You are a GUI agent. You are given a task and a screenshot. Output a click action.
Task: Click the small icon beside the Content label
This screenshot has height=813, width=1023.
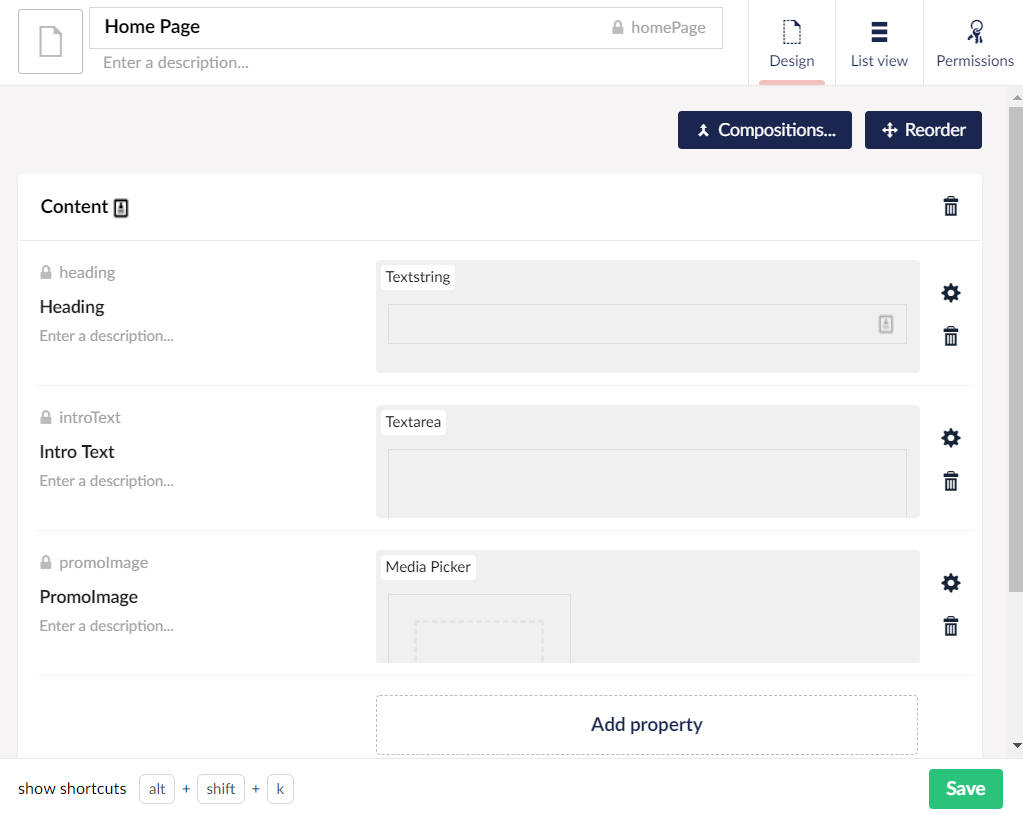pyautogui.click(x=122, y=207)
